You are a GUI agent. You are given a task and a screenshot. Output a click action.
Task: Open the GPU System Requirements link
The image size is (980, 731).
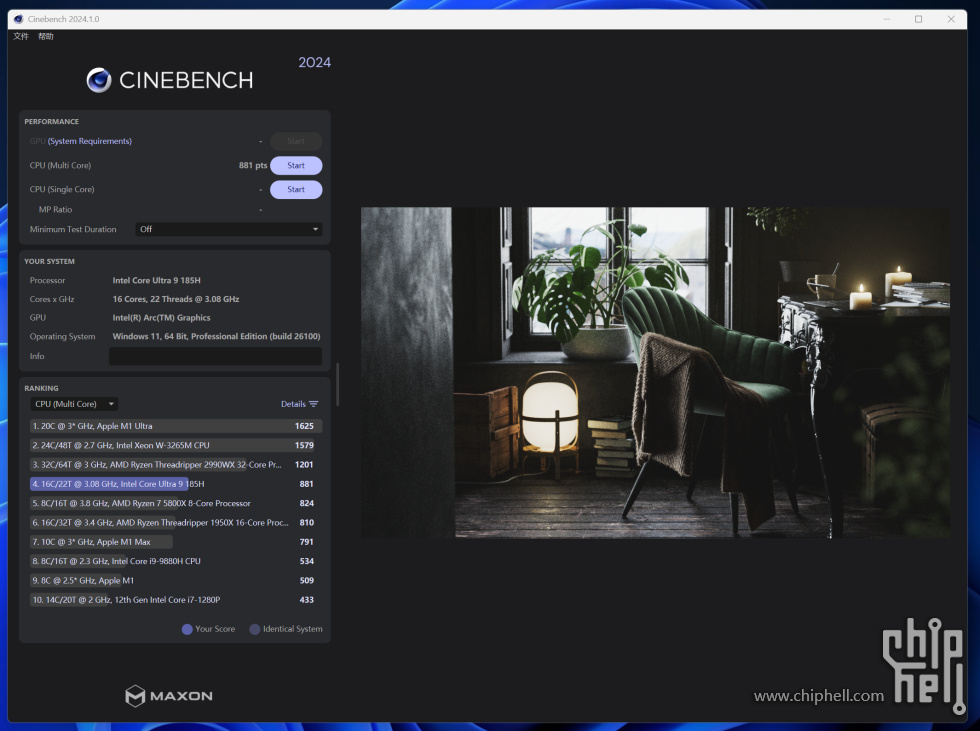[x=90, y=141]
